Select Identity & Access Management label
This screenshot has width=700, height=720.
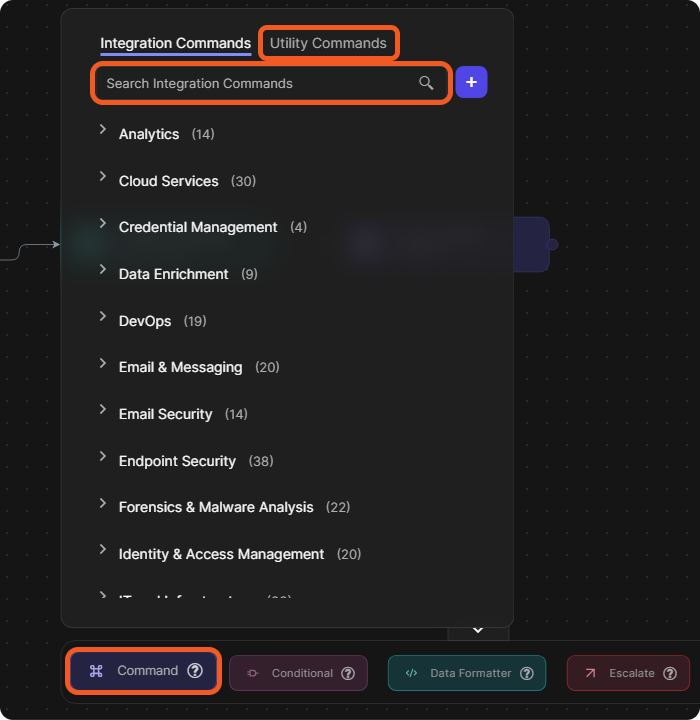click(x=221, y=554)
